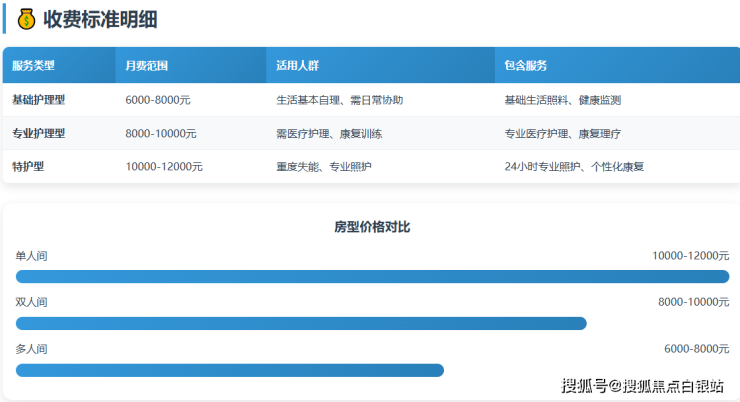Select the 服务类型 column header

[34, 65]
